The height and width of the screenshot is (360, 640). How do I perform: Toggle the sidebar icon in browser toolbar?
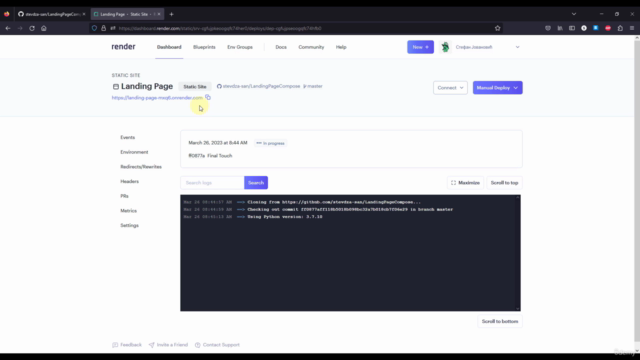click(572, 28)
